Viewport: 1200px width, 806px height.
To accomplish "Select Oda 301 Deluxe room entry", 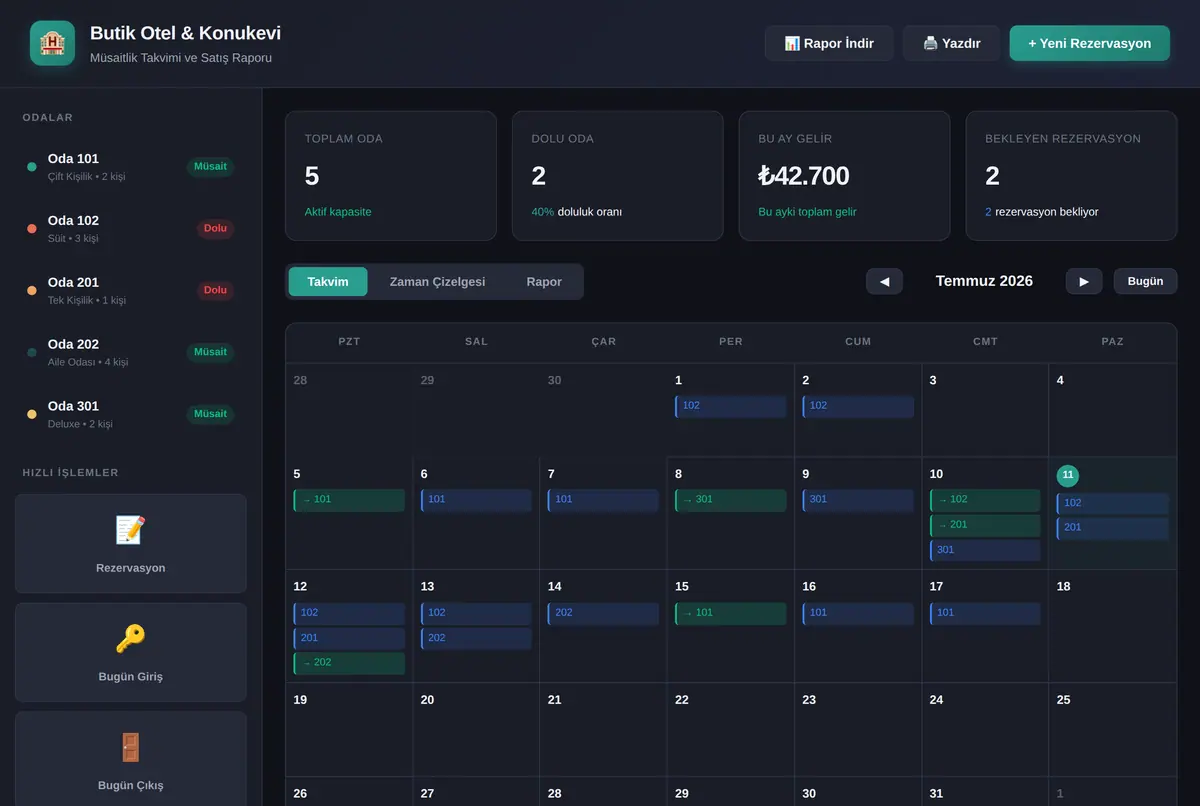I will [x=131, y=414].
